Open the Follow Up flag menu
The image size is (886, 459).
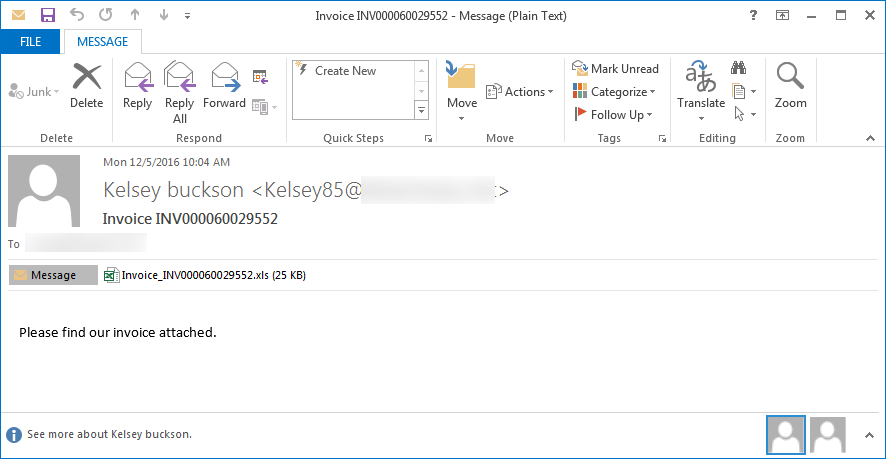click(613, 115)
